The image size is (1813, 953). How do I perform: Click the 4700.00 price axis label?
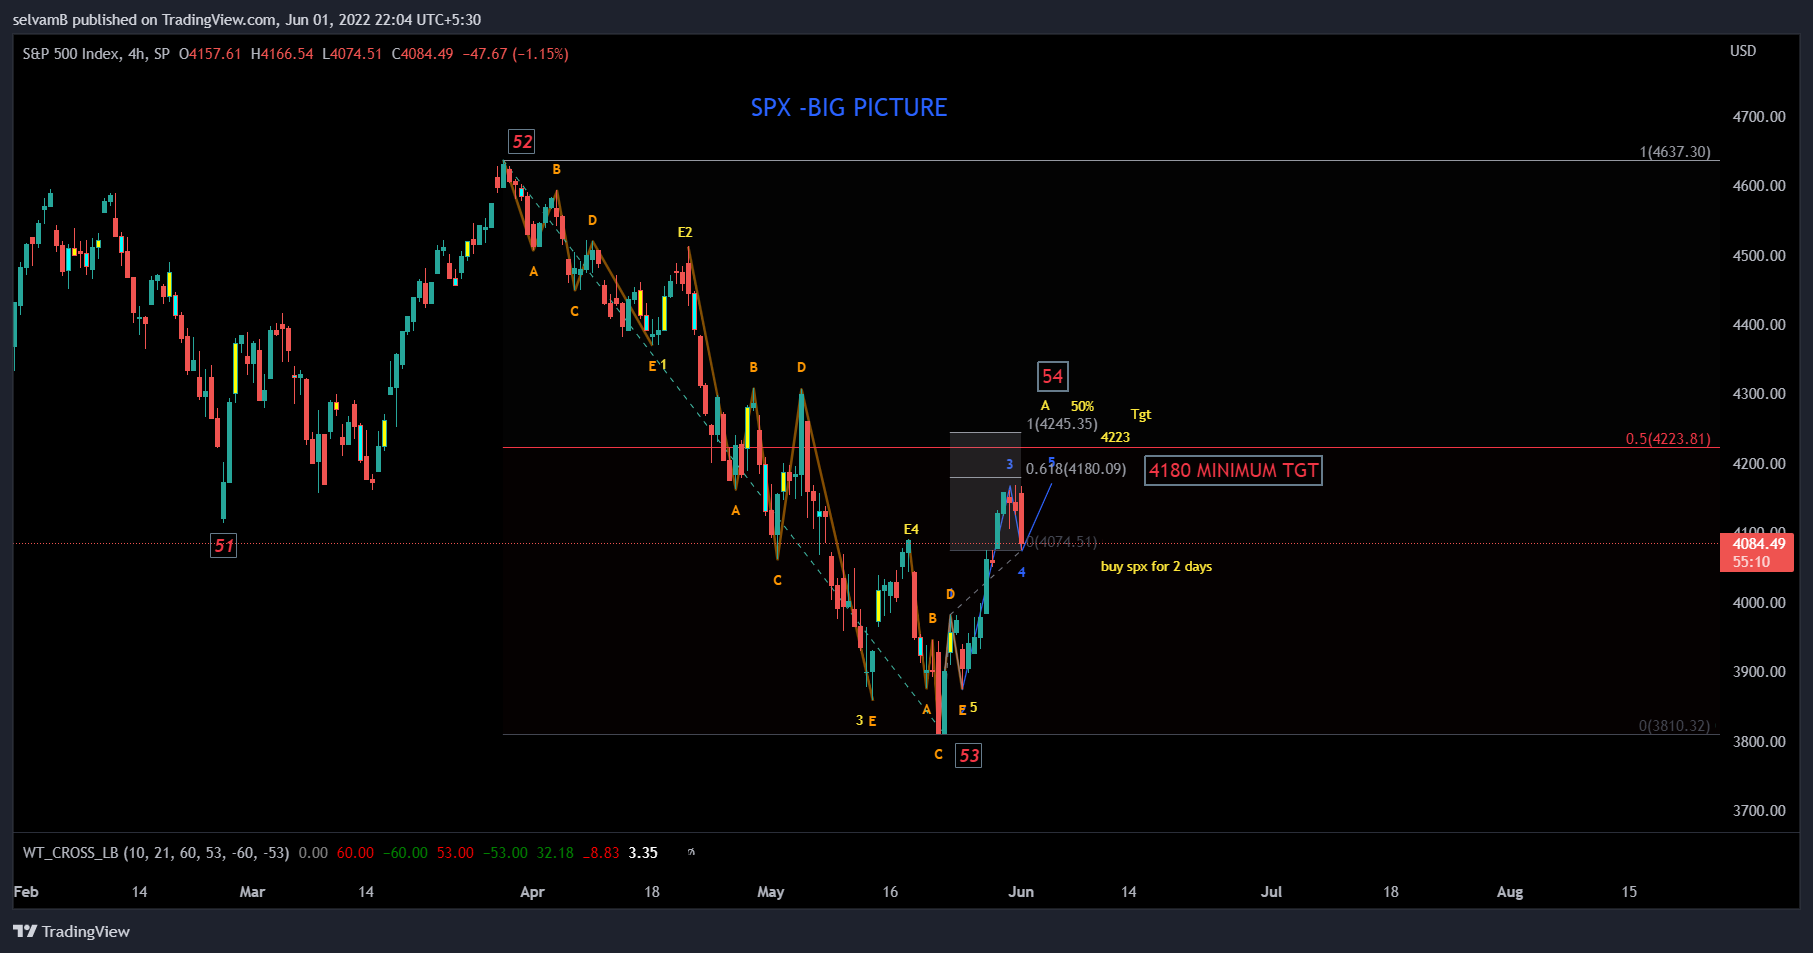[1759, 117]
